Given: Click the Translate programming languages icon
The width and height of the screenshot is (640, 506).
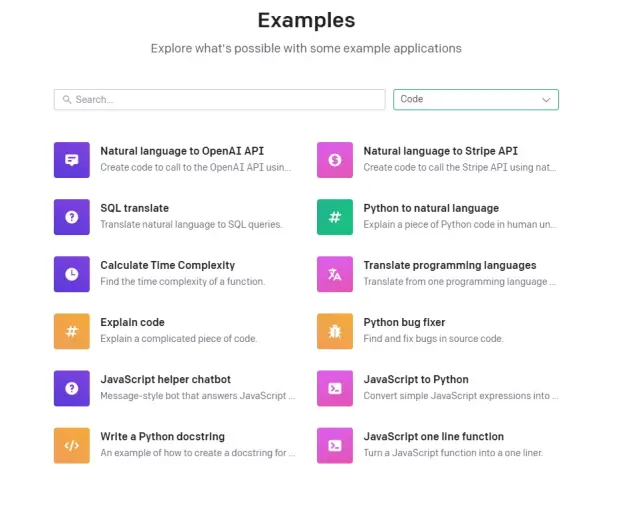Looking at the screenshot, I should [335, 274].
